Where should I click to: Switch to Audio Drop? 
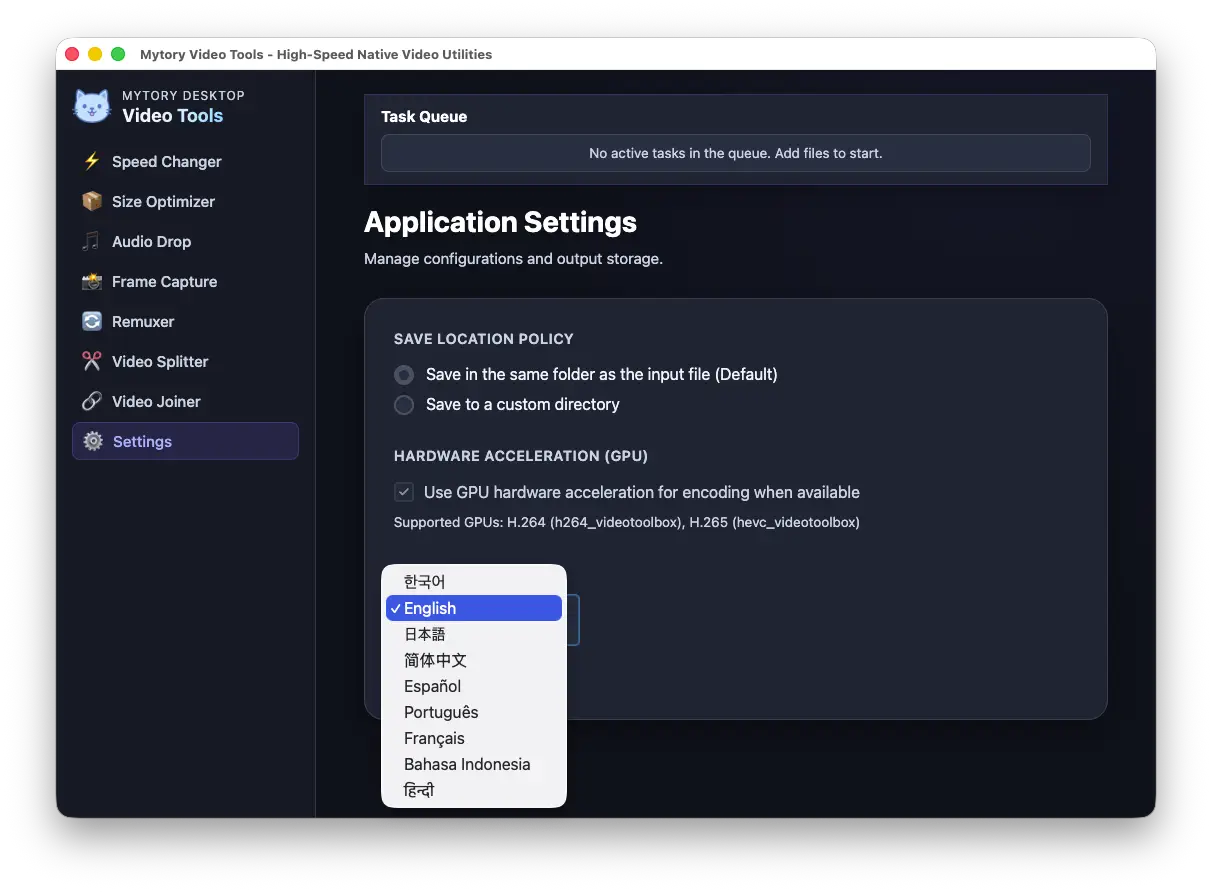185,242
